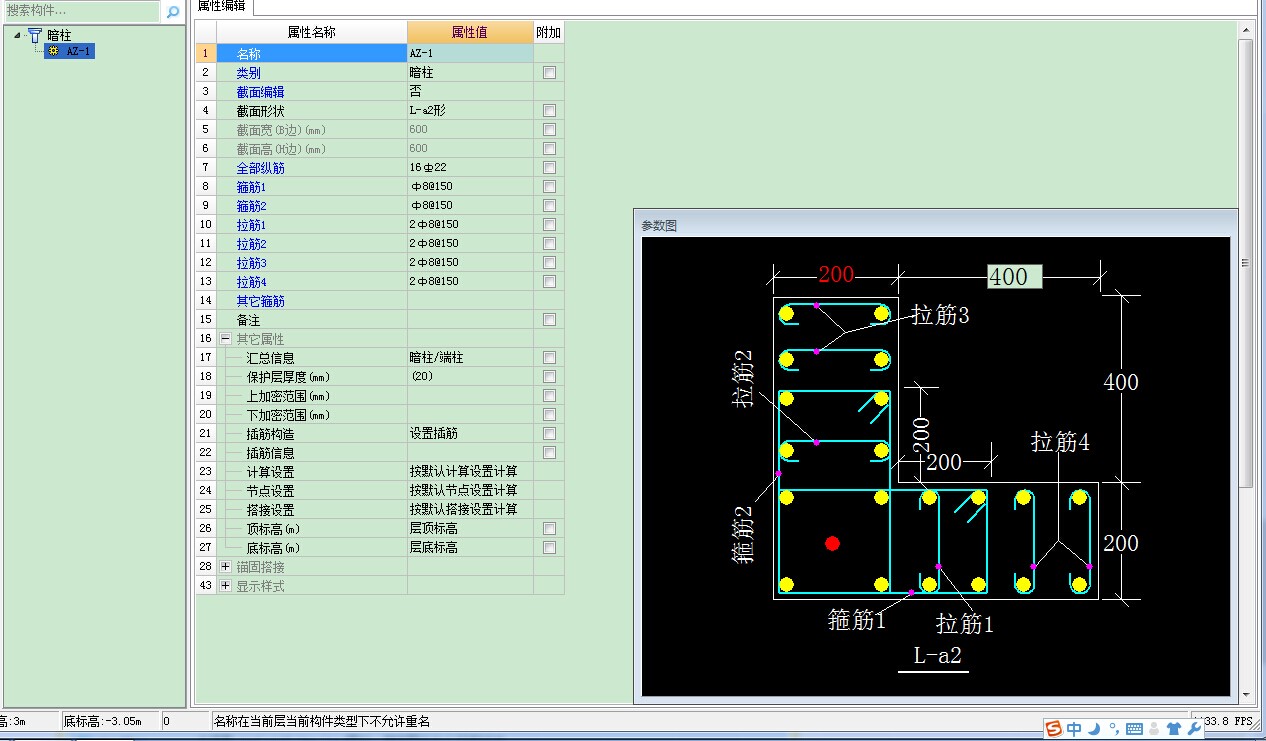Tick the 附加 checkbox for 保护层厚度
The width and height of the screenshot is (1266, 741).
(549, 377)
